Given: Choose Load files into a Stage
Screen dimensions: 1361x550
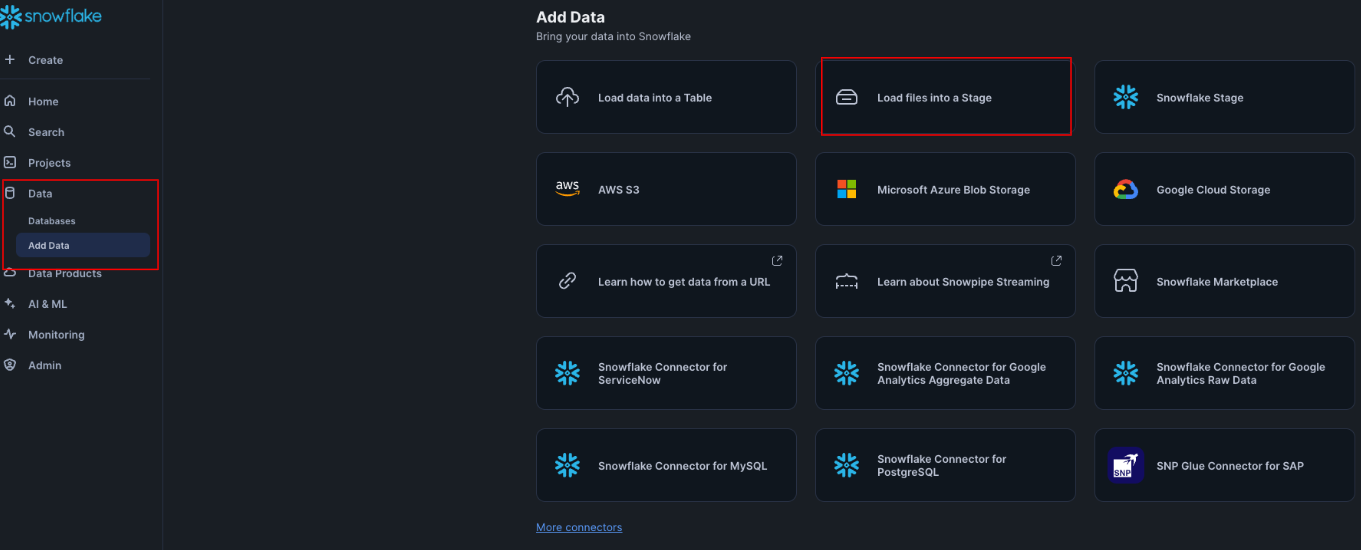Looking at the screenshot, I should [x=945, y=97].
